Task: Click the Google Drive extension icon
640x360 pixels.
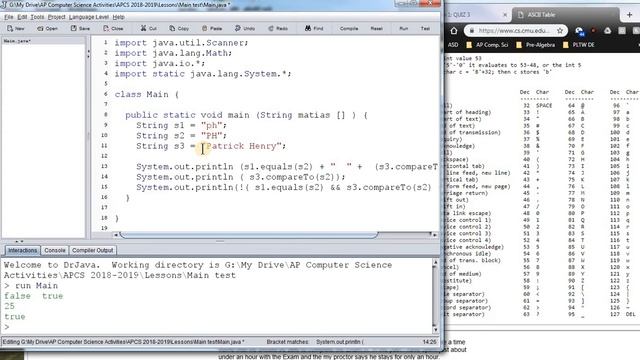Action: 608,31
